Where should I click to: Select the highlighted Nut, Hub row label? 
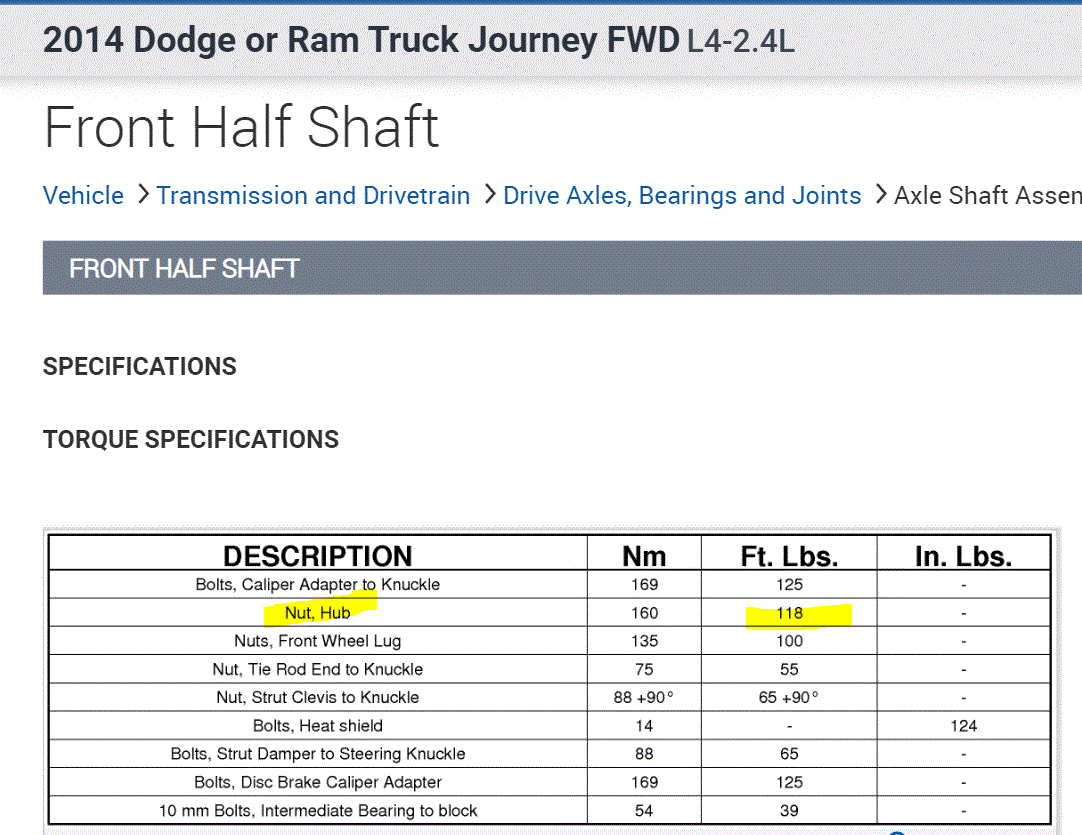(317, 612)
